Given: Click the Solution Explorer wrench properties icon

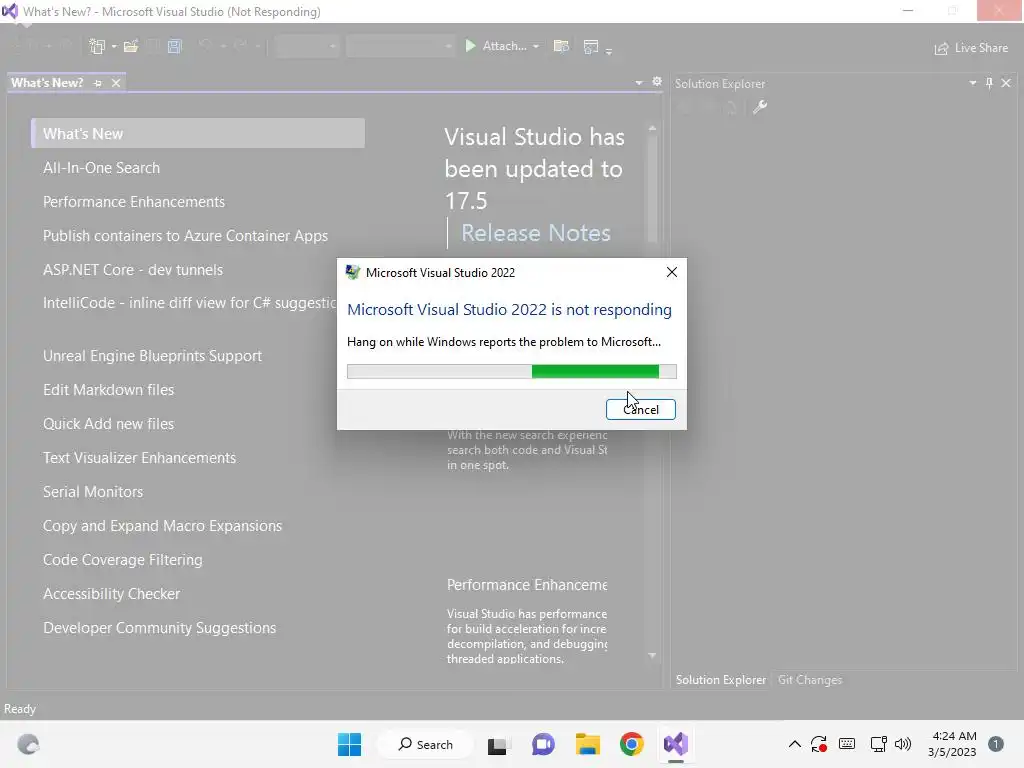Looking at the screenshot, I should point(760,107).
